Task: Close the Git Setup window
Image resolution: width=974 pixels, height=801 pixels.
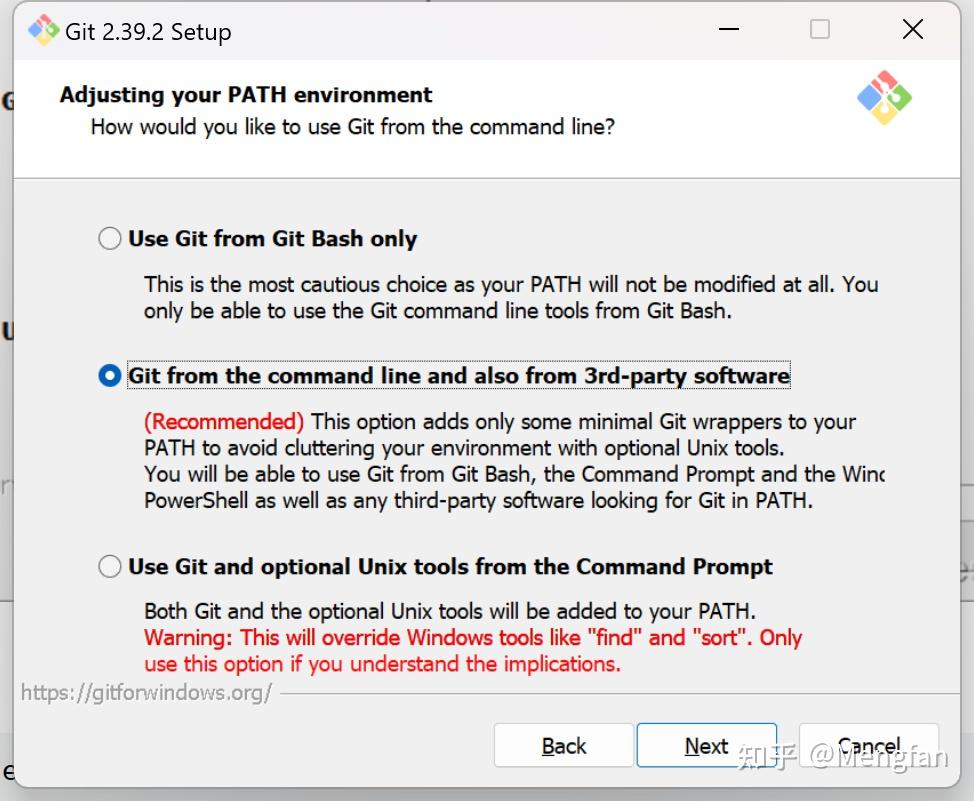Action: (912, 30)
